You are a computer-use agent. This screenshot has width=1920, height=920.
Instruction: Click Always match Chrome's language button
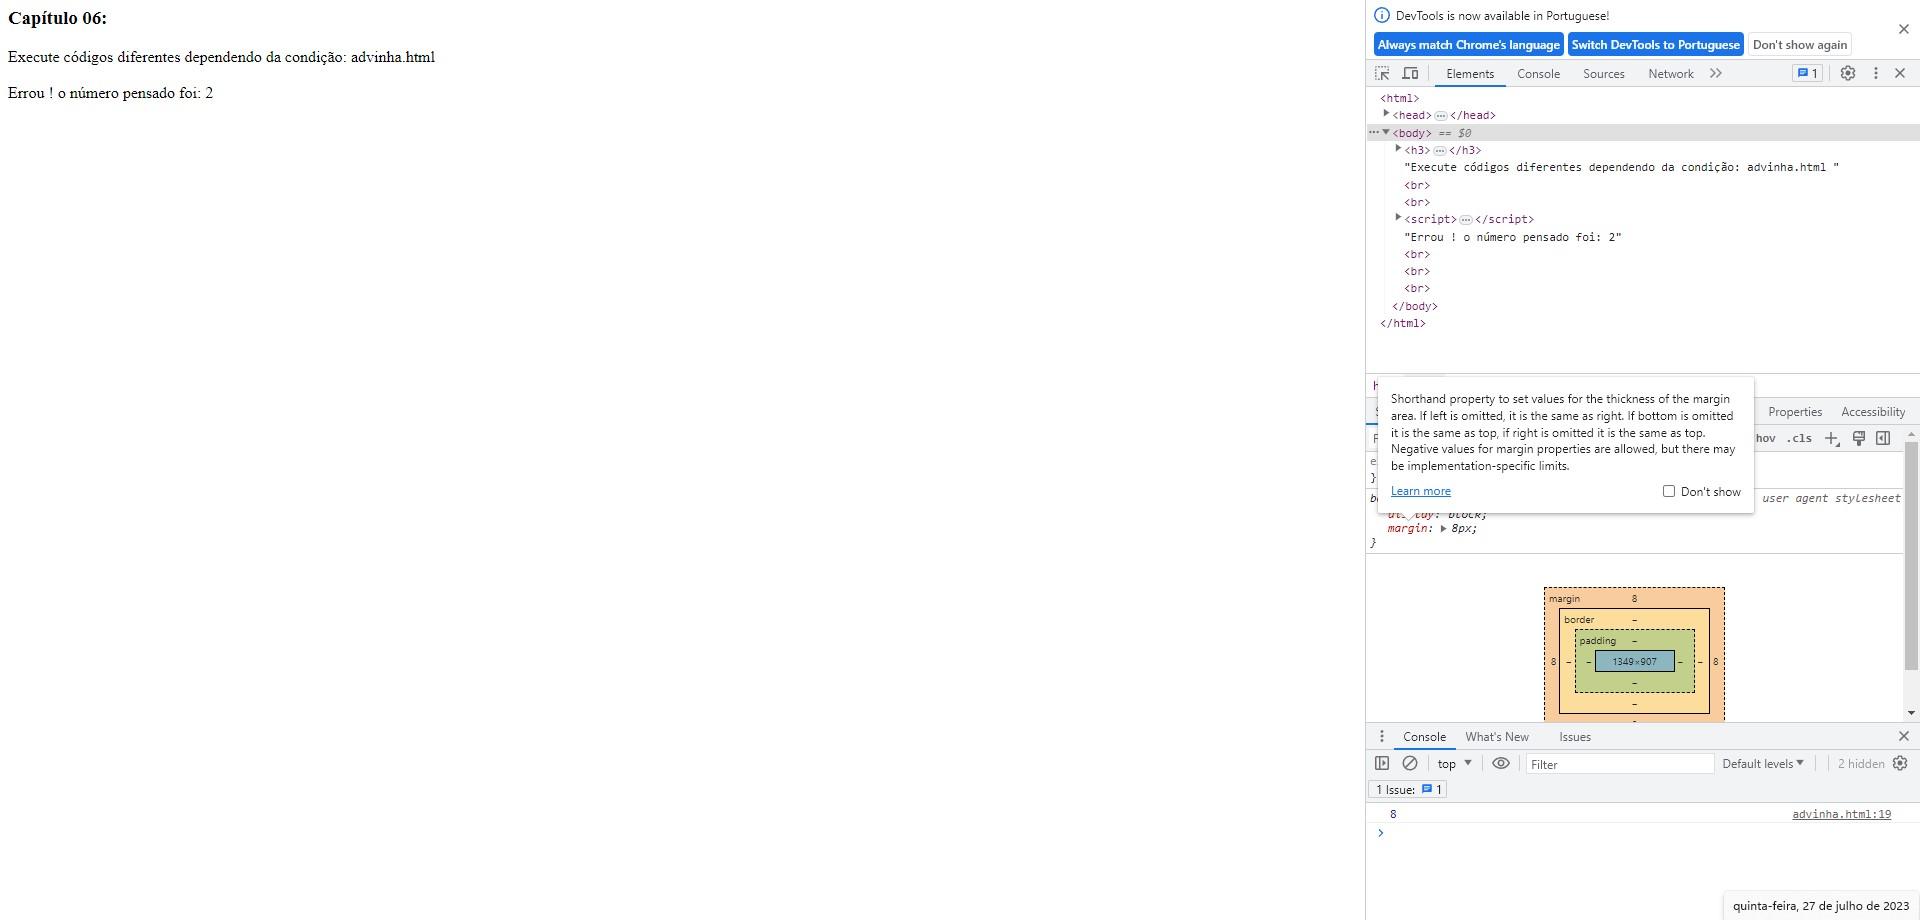pyautogui.click(x=1468, y=45)
